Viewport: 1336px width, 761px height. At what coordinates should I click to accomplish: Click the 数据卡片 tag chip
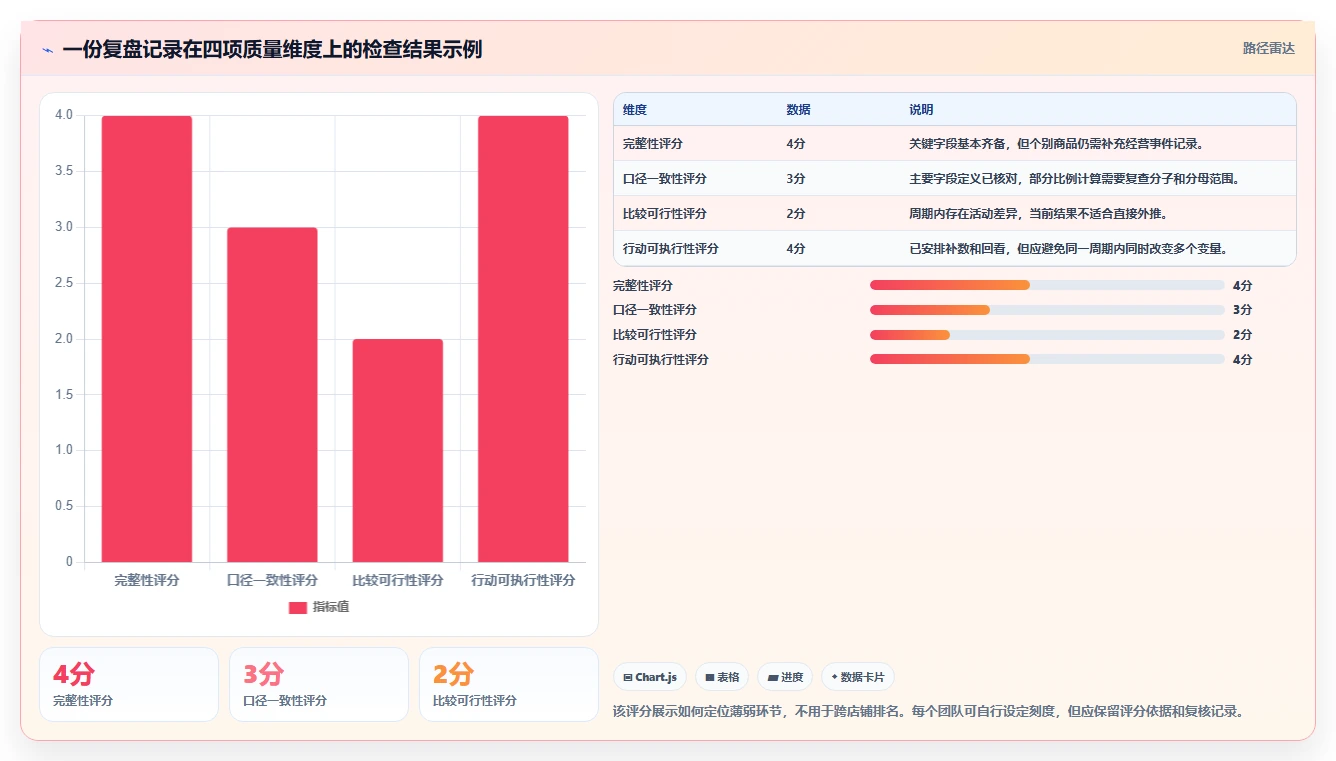pos(858,677)
